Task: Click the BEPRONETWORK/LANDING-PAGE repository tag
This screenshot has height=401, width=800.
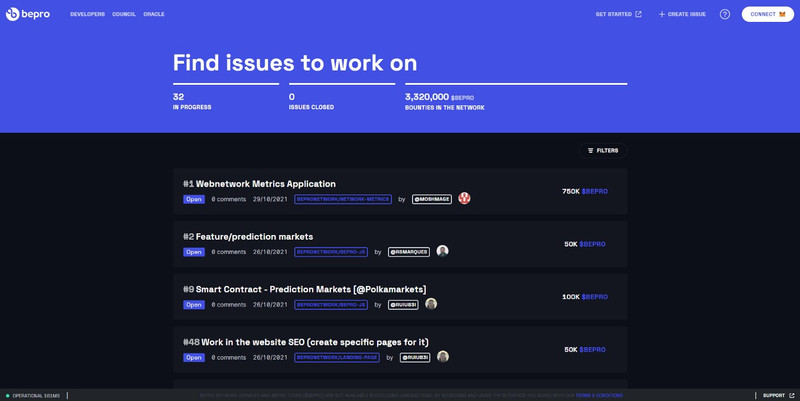Action: [338, 357]
